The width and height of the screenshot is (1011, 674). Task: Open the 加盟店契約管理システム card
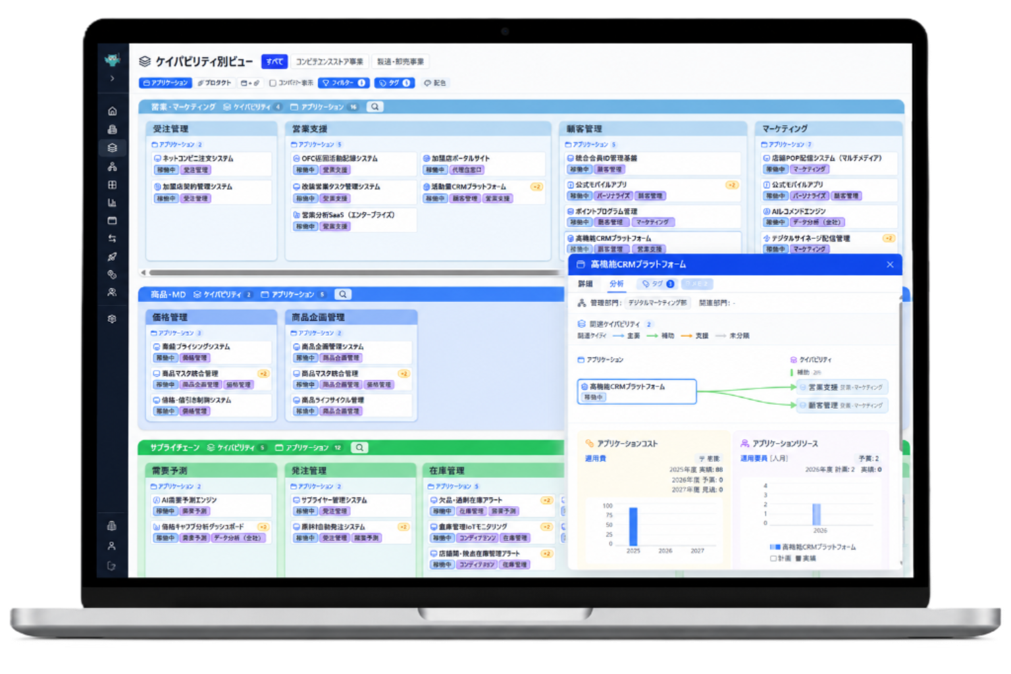pyautogui.click(x=211, y=192)
